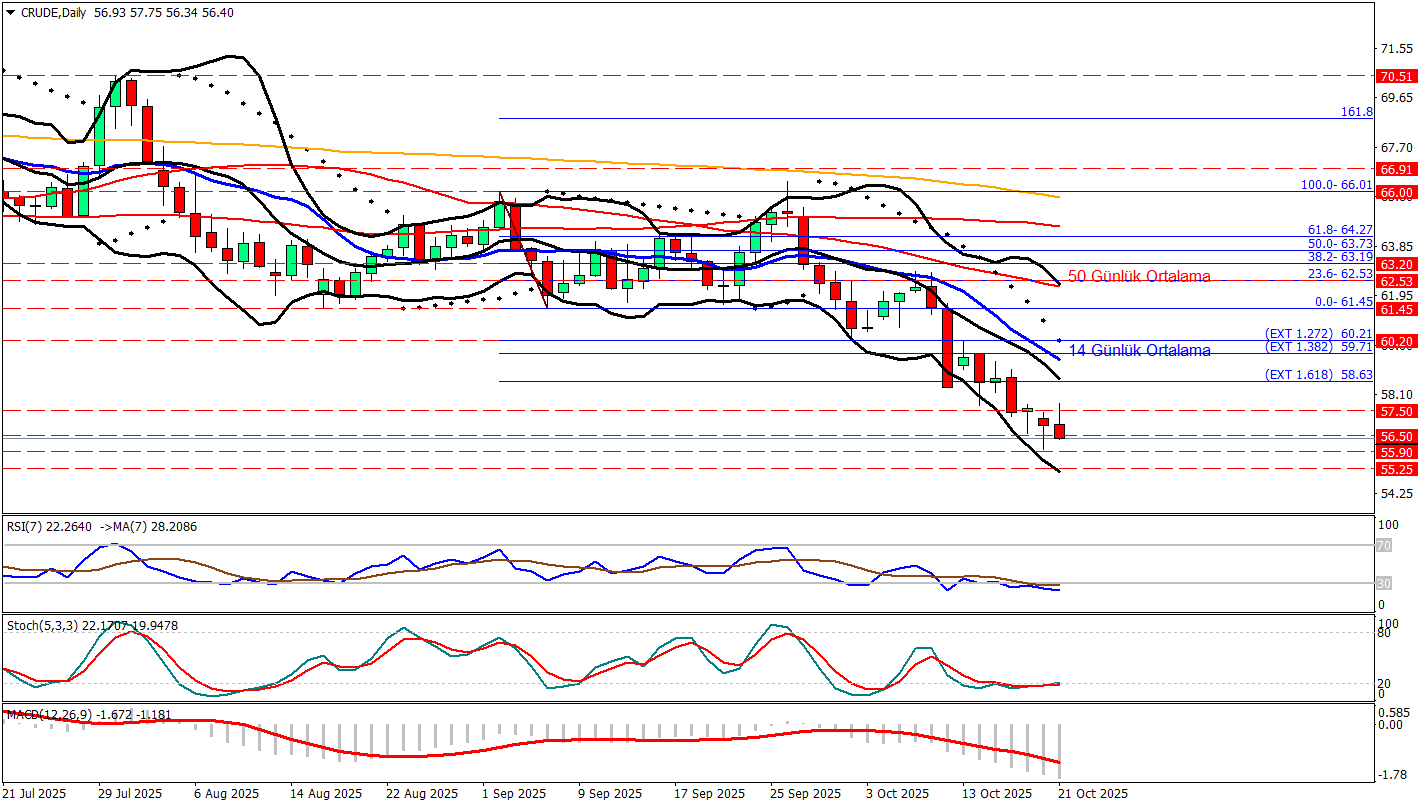This screenshot has width=1424, height=806.
Task: Click the red 66.00 price level tag
Action: point(1395,192)
